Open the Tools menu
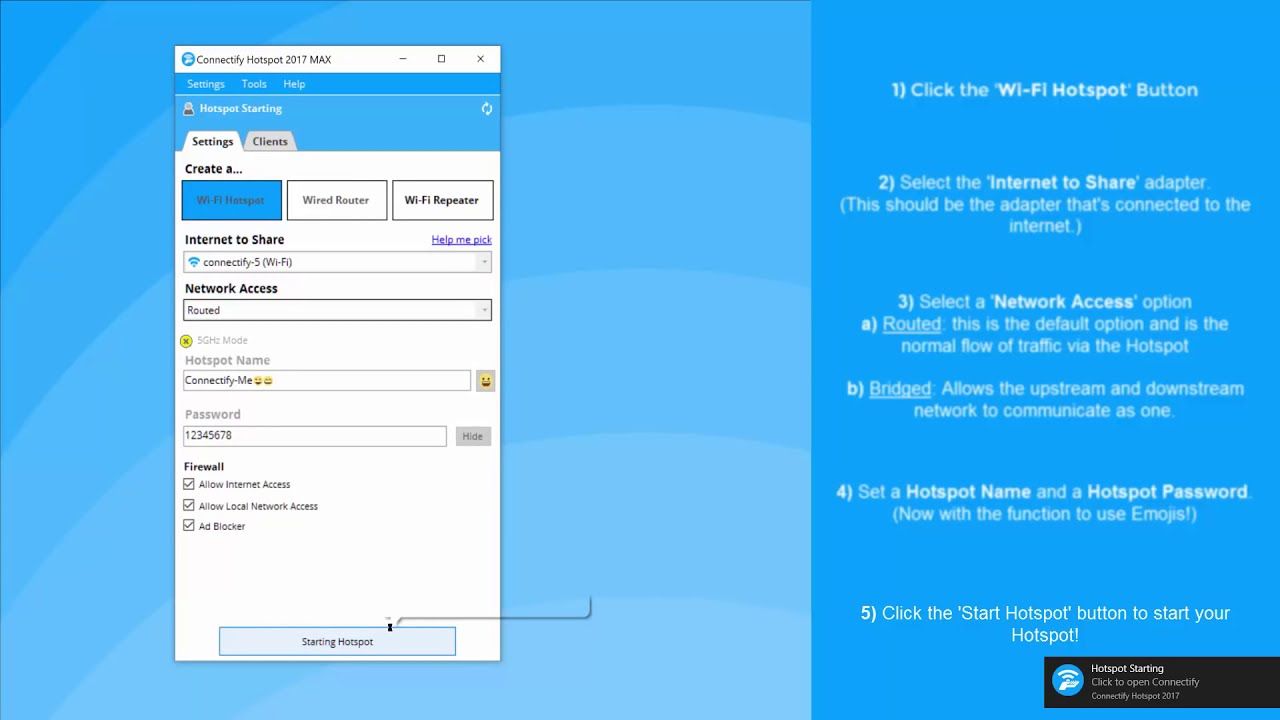 click(x=253, y=84)
